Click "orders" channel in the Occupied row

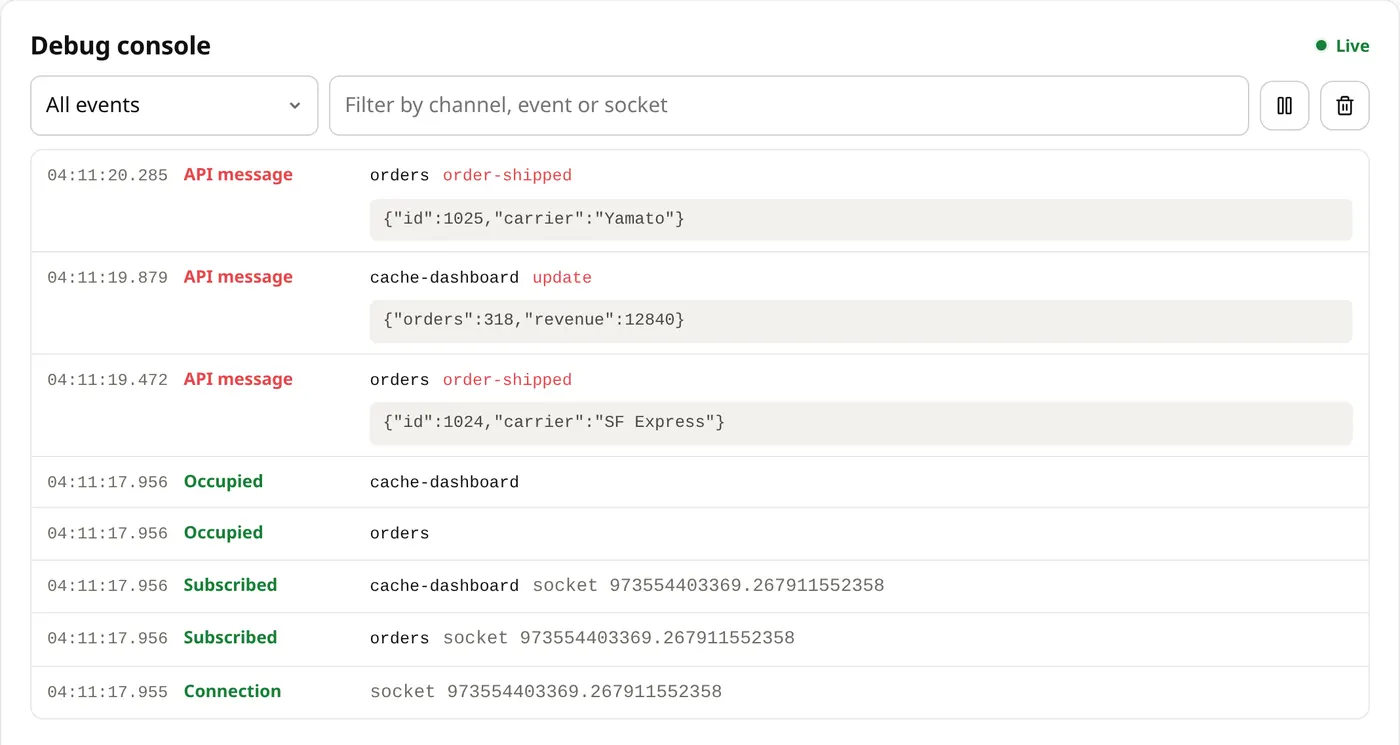[x=399, y=534]
